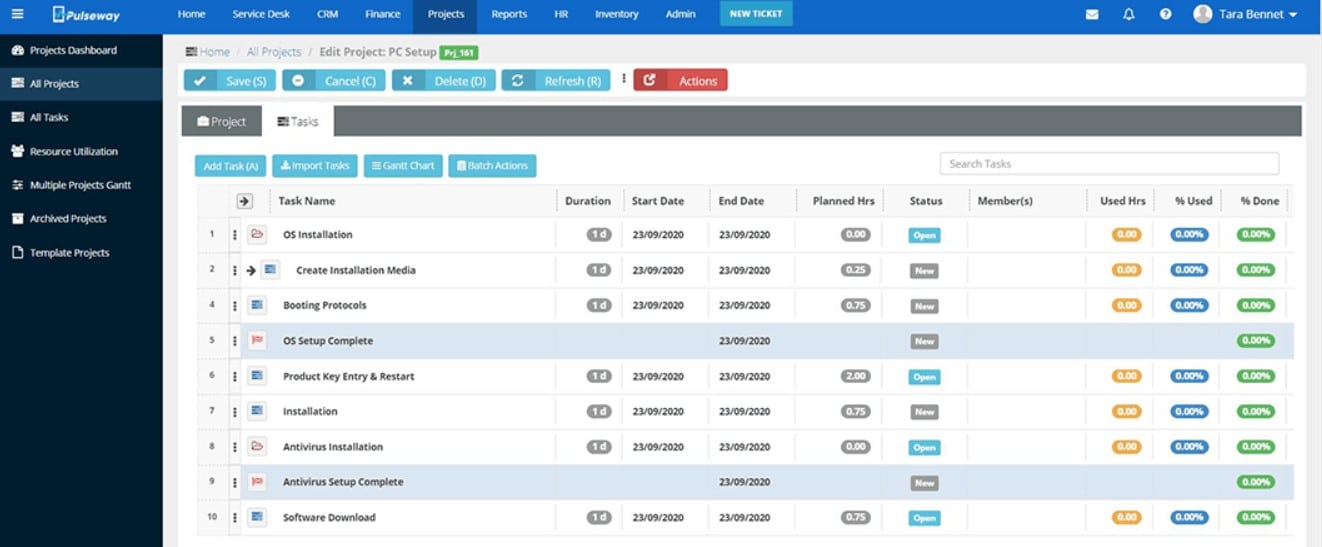The width and height of the screenshot is (1322, 547).
Task: Open Inventory menu
Action: click(616, 14)
